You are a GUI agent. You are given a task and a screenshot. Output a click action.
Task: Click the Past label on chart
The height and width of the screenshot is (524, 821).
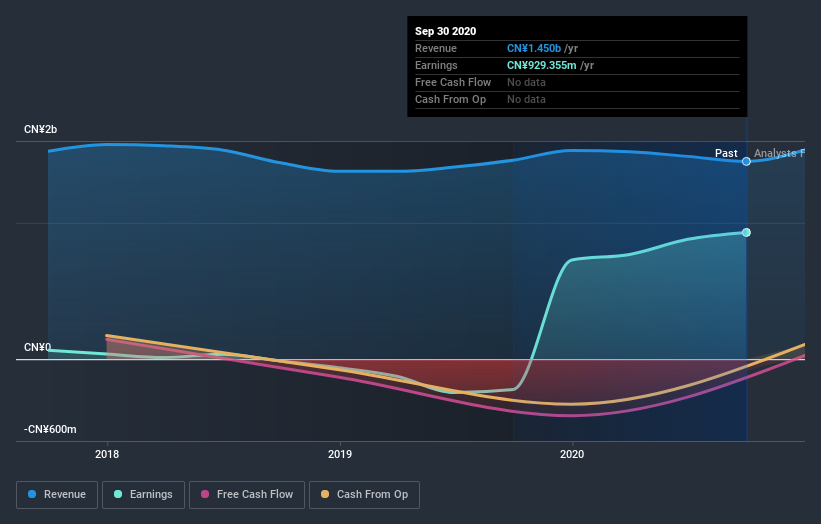click(726, 153)
